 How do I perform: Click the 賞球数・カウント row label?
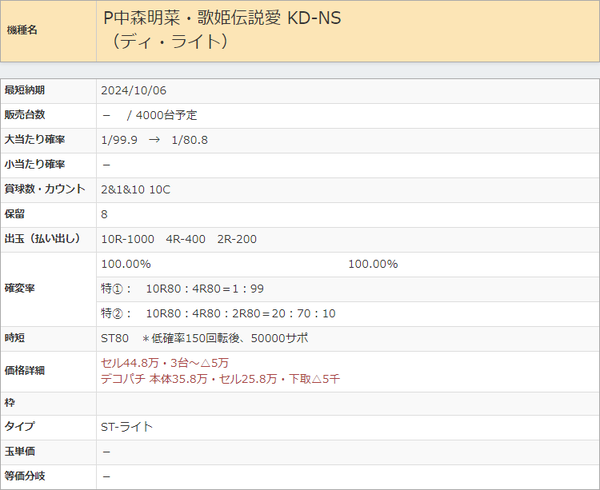[45, 189]
